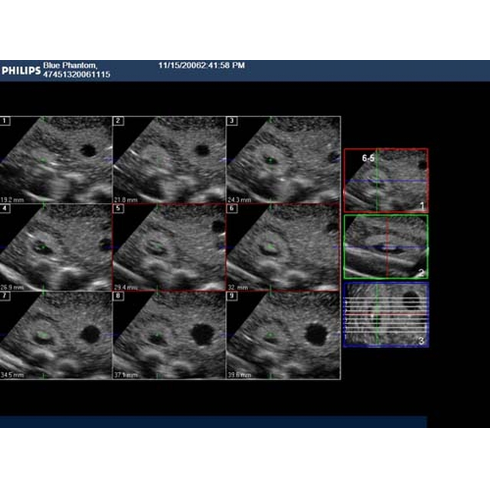Click the red slice line in view 3
The image size is (490, 490).
pos(386,314)
